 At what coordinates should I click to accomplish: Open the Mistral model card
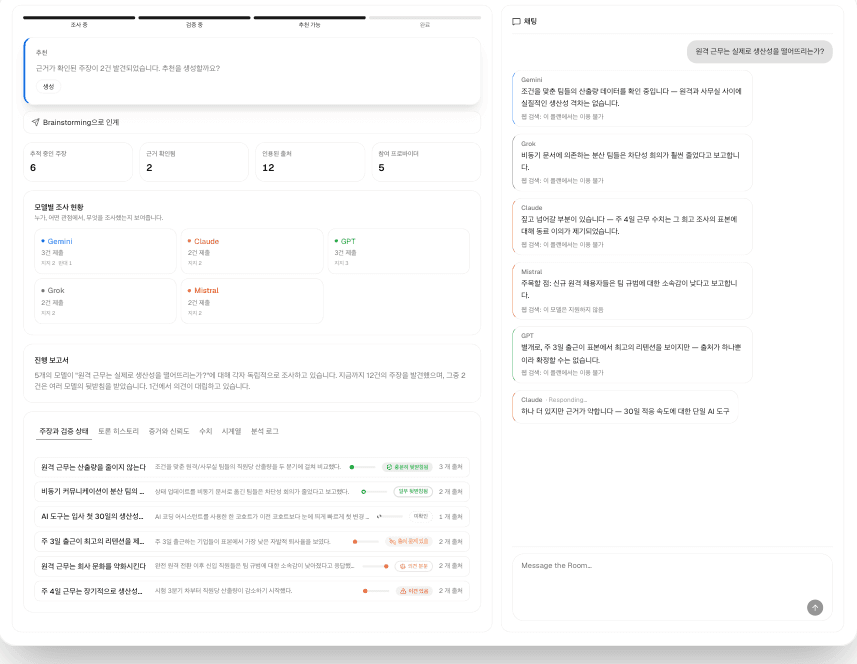pyautogui.click(x=252, y=301)
